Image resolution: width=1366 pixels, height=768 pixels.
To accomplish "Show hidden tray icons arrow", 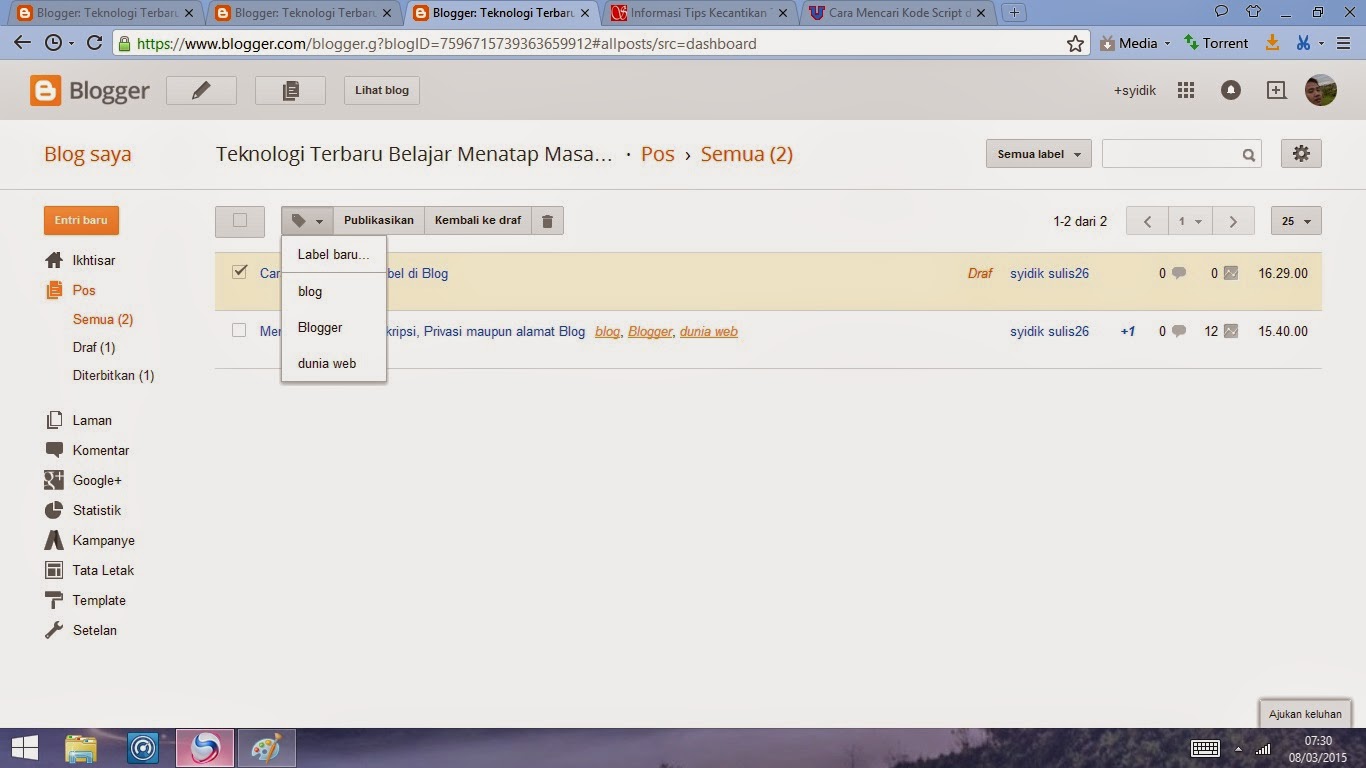I will [1238, 749].
